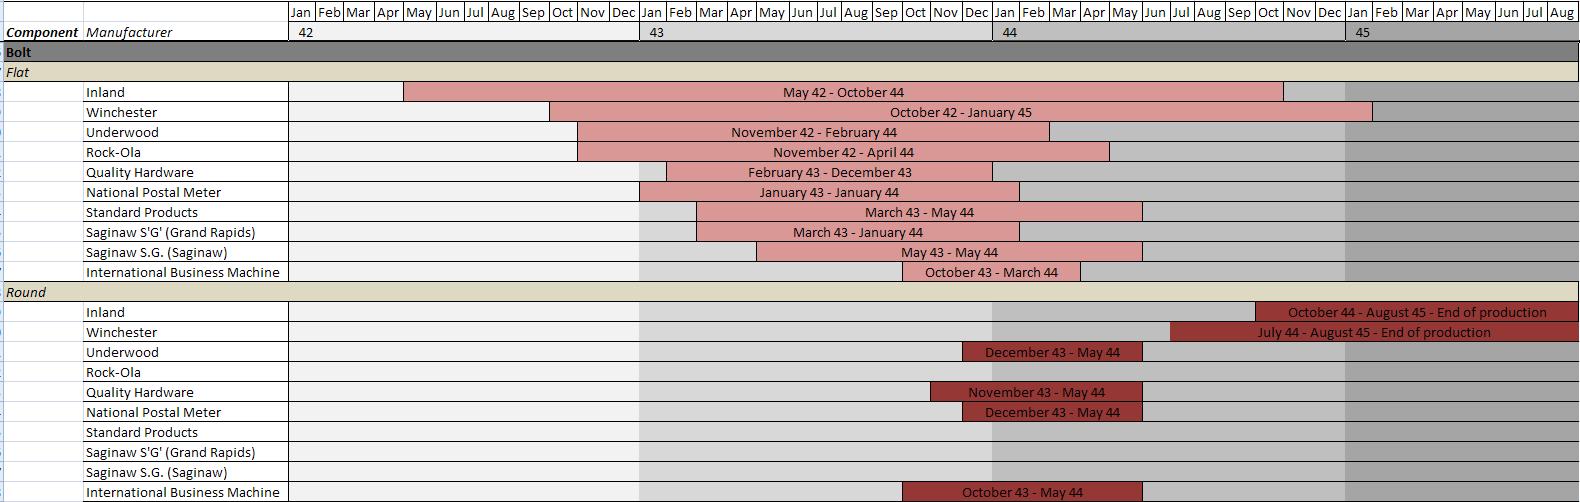Select the Jan month header above year 43
Screen dimensions: 1580x502
pos(651,12)
